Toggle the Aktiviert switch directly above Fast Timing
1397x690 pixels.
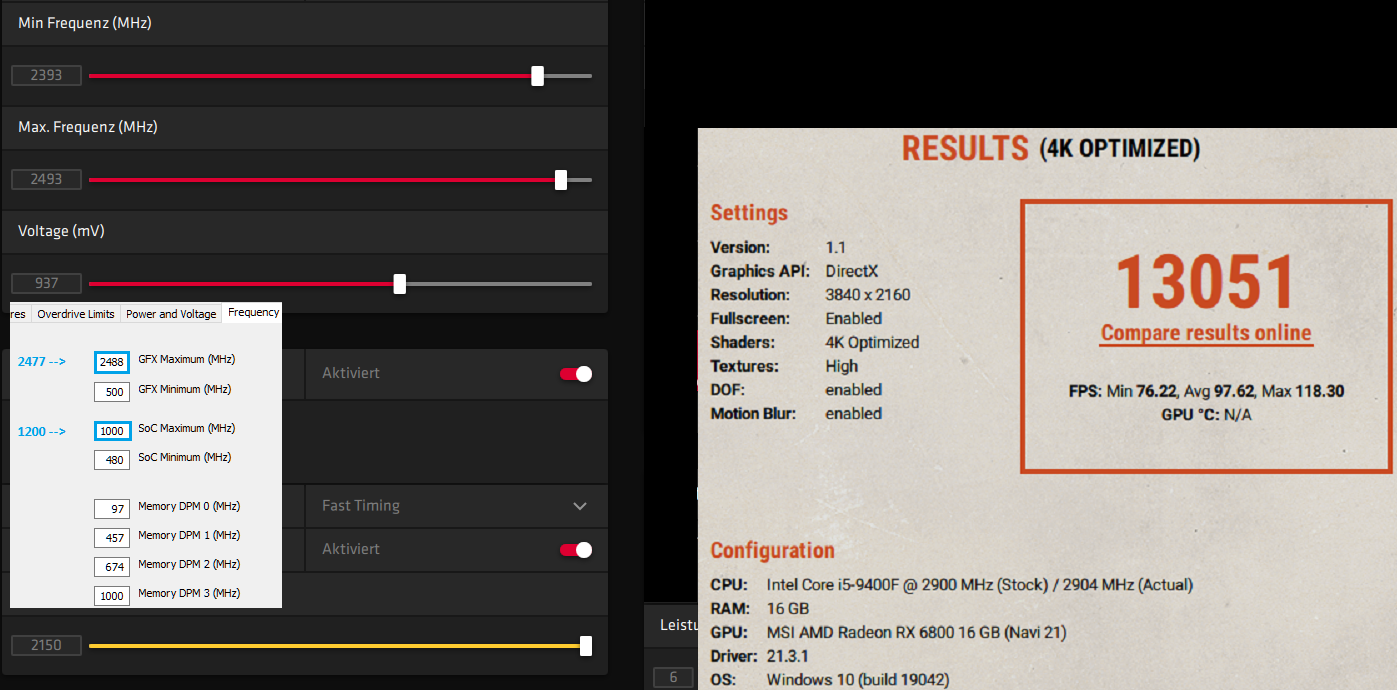tap(575, 373)
